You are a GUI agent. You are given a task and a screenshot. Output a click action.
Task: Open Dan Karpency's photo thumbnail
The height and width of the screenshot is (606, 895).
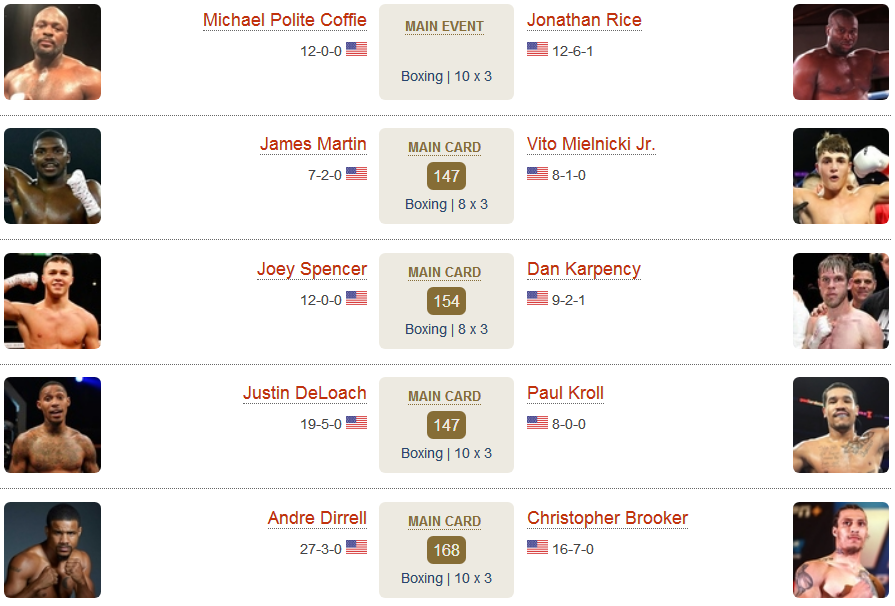coord(841,301)
